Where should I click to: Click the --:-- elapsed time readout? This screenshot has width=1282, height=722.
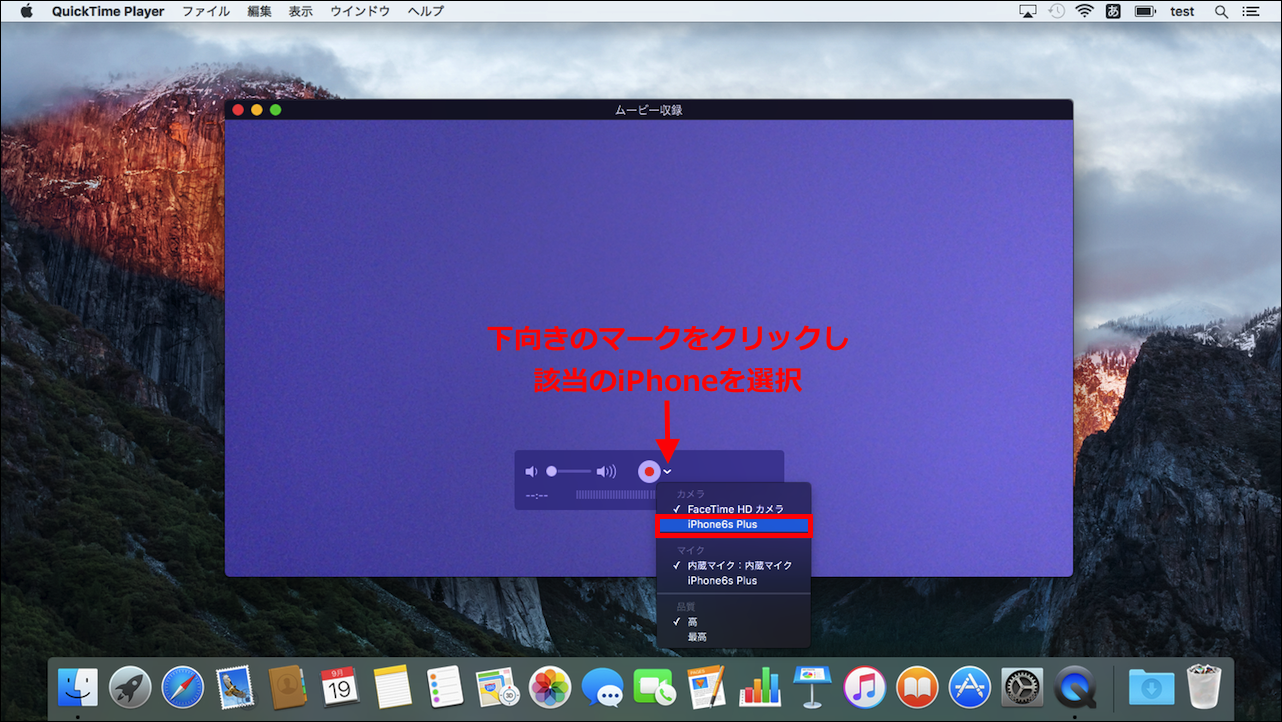536,495
